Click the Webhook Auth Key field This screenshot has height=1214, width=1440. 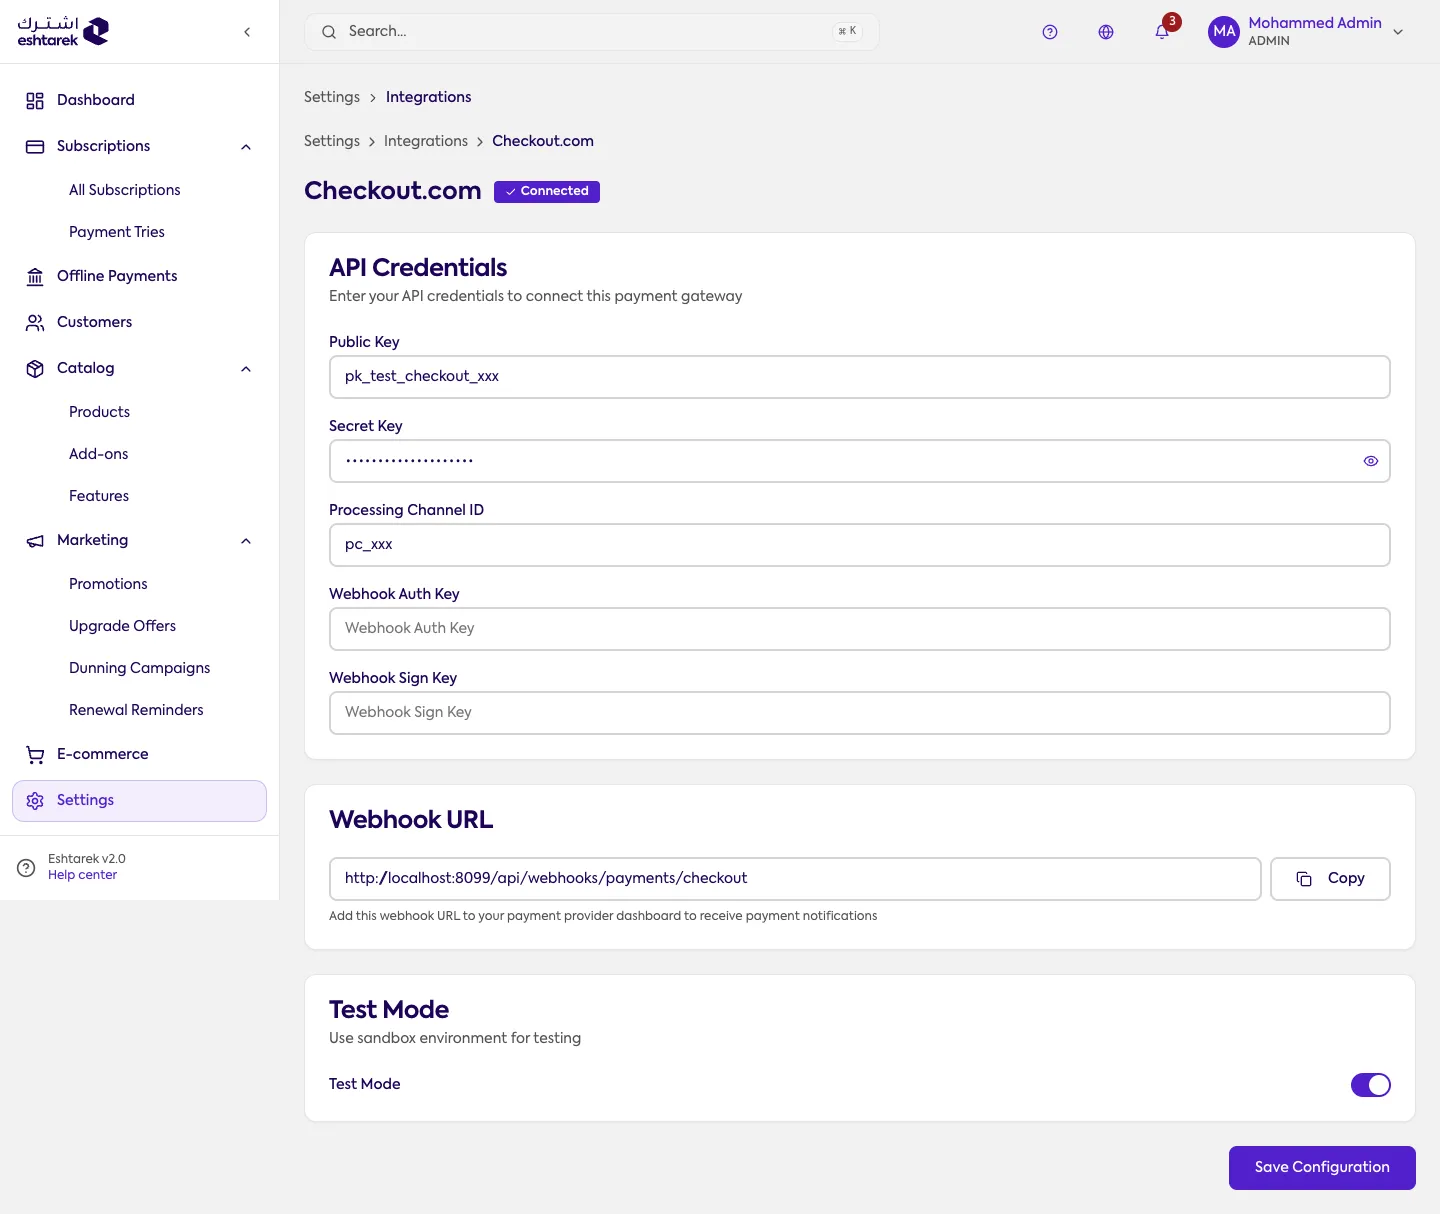click(860, 629)
